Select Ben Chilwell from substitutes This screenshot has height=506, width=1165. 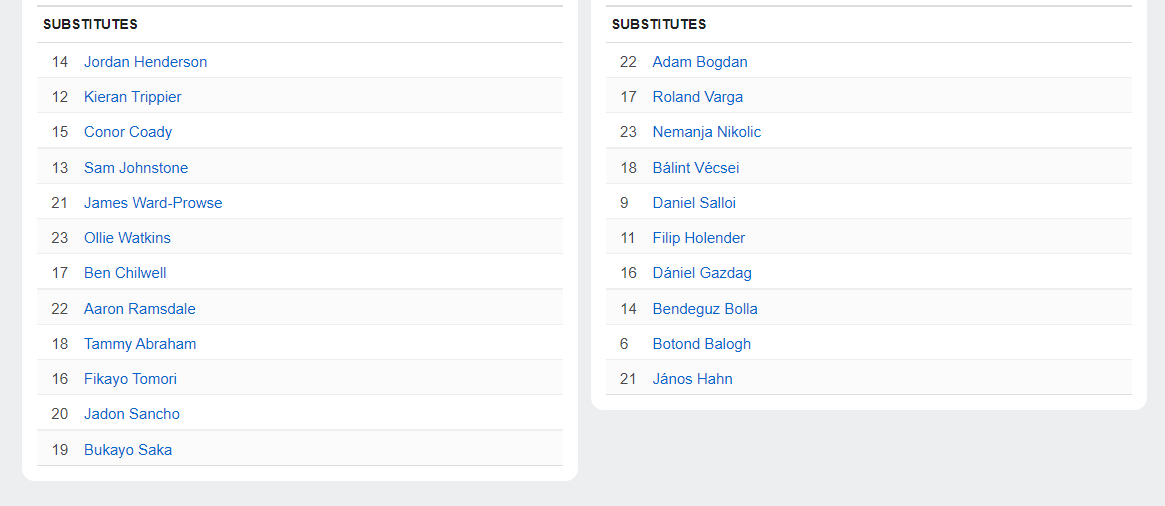point(125,273)
